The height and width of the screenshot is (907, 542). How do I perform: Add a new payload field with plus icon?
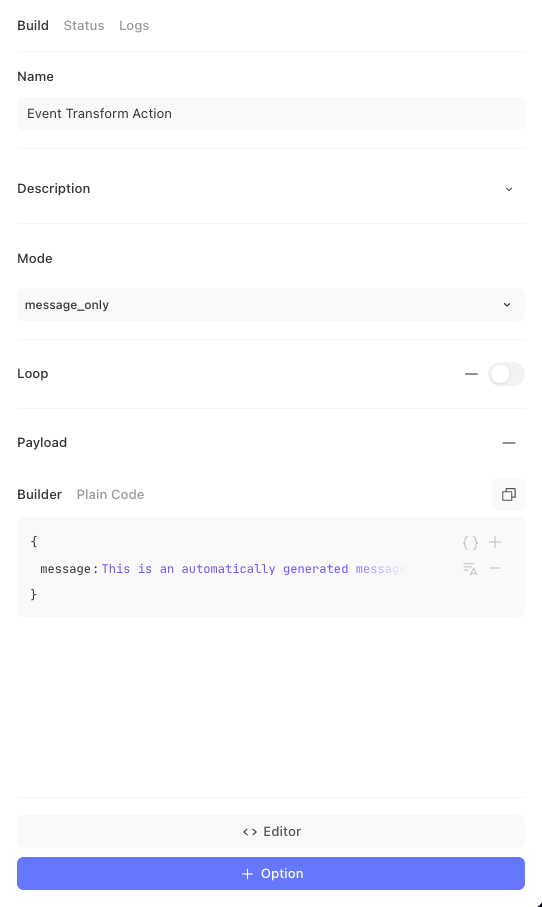point(495,542)
